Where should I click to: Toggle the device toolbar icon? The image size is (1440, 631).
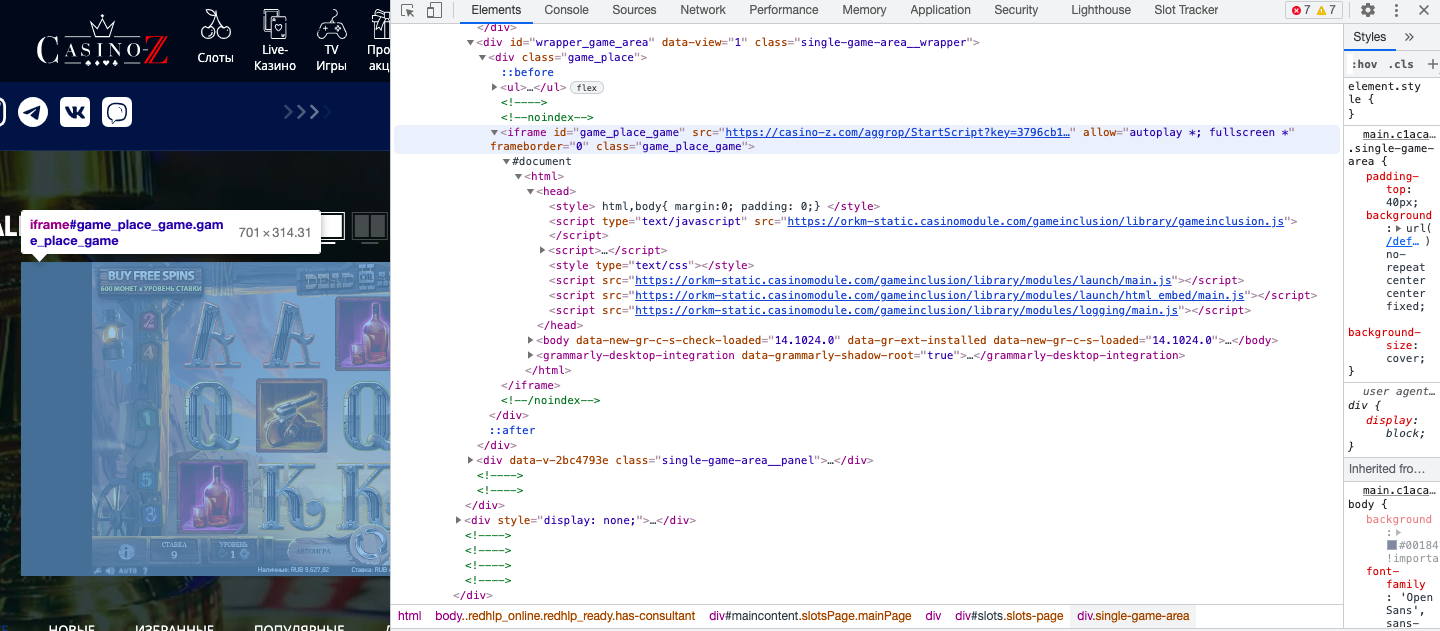point(434,10)
